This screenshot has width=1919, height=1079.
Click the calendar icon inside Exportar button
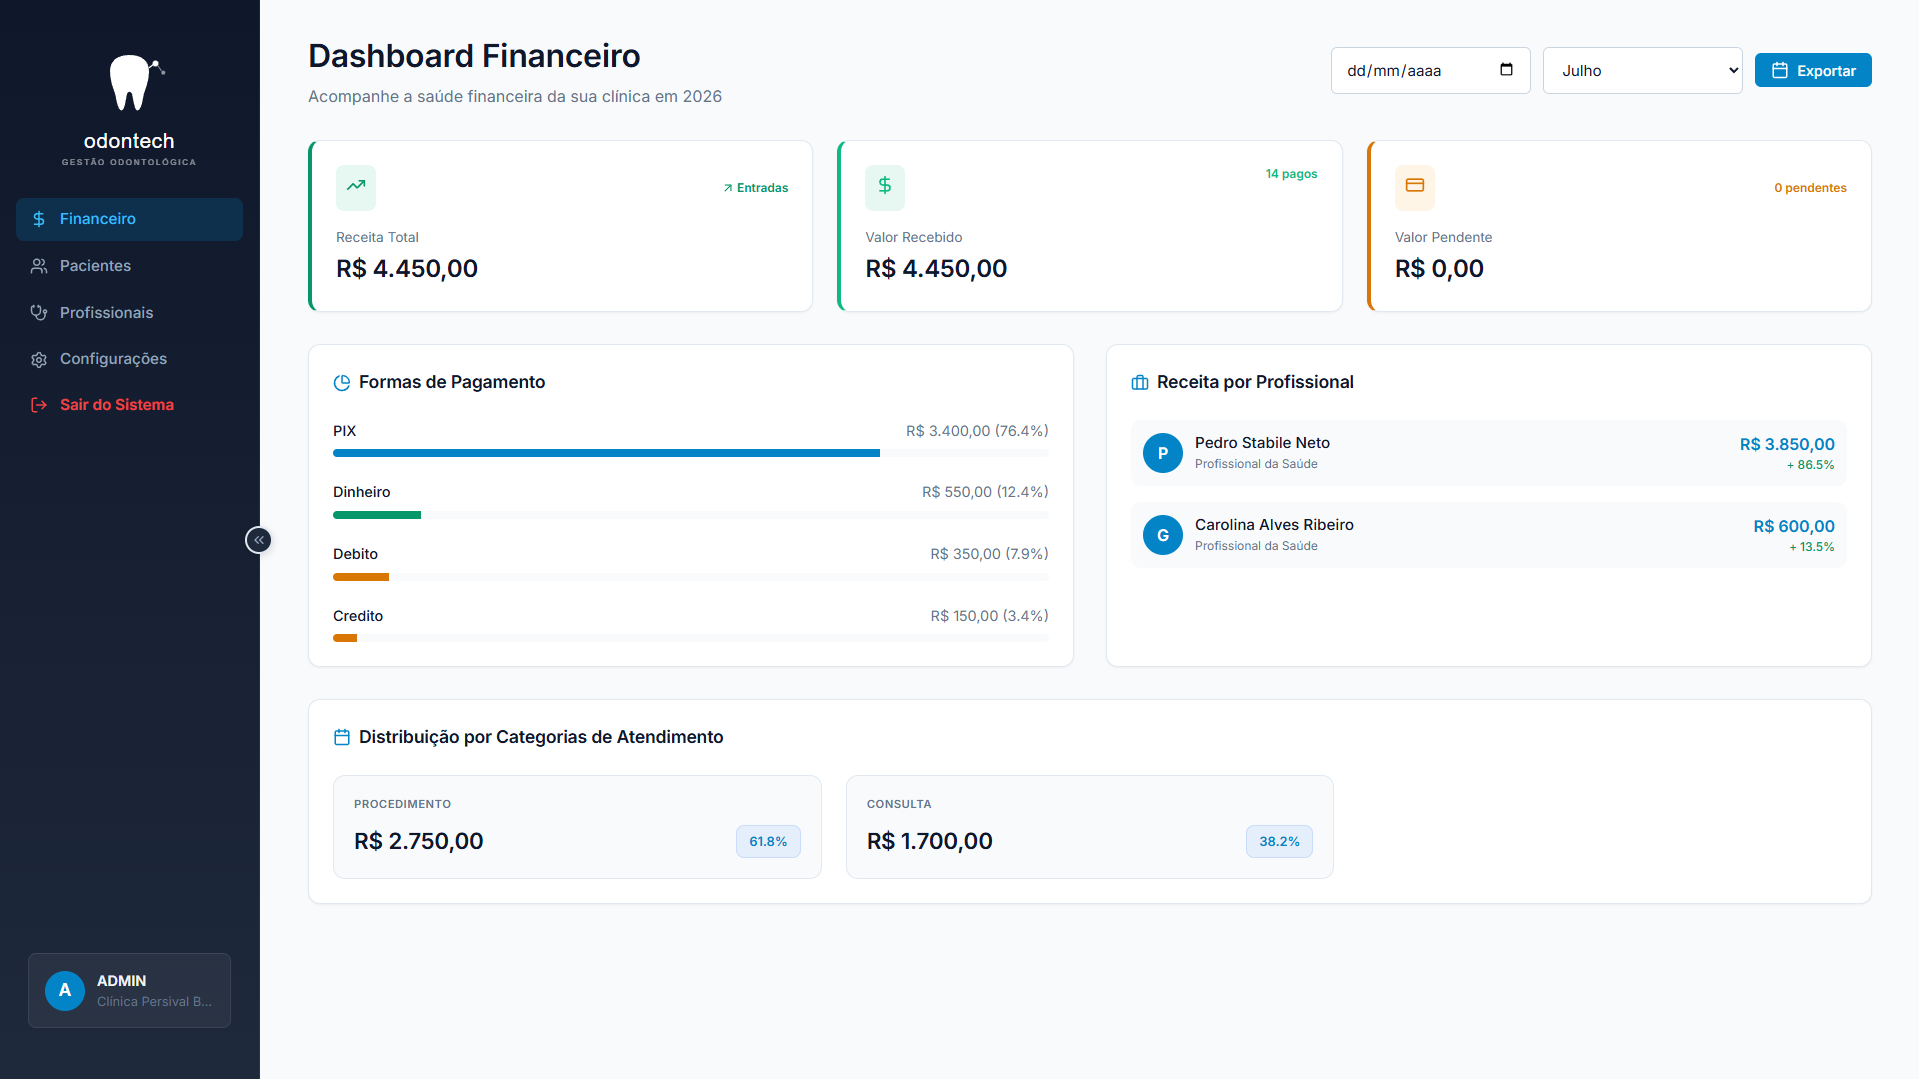(1780, 70)
